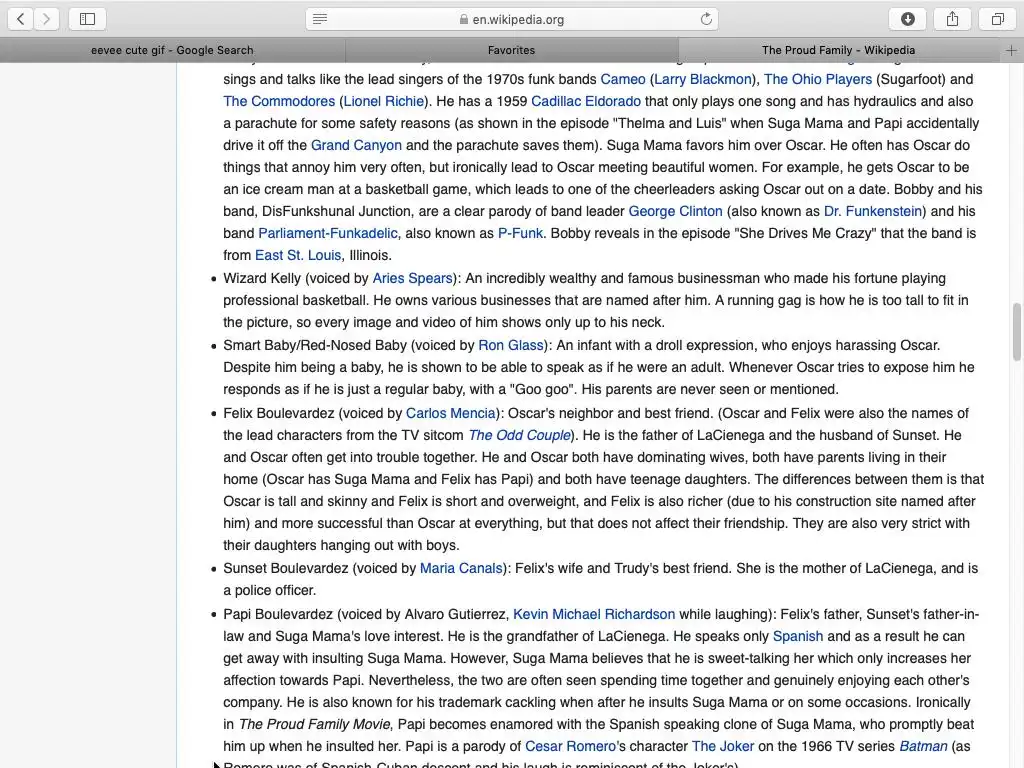Open the Spanish language link

coord(797,636)
